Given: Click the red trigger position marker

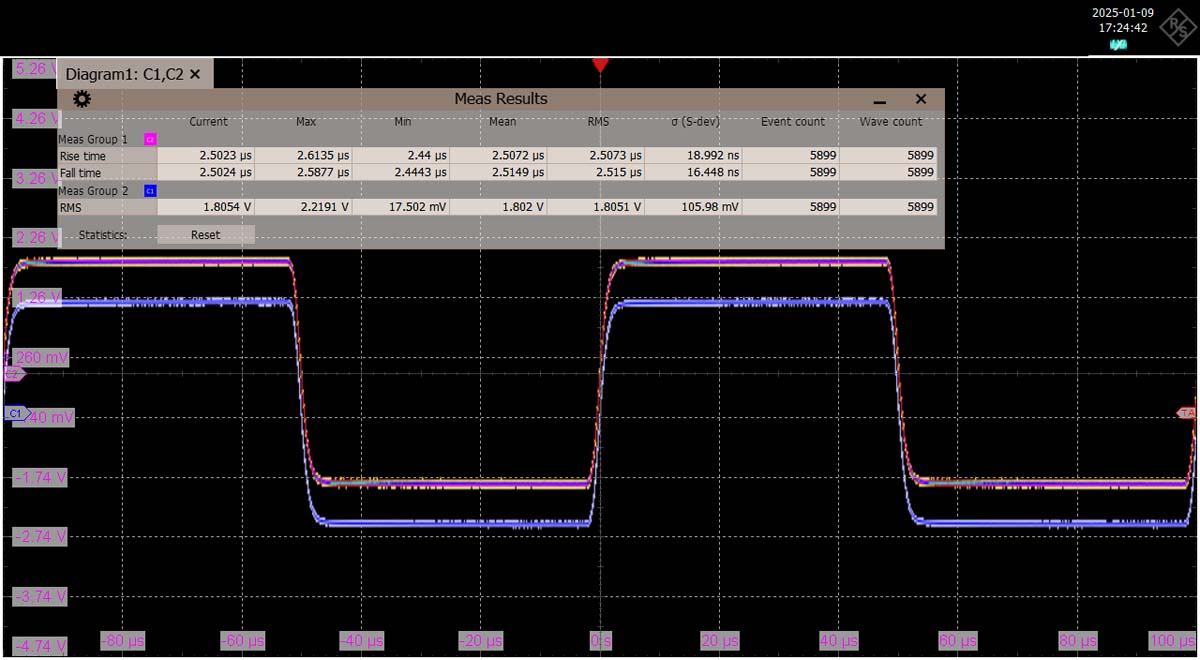Looking at the screenshot, I should tap(600, 65).
